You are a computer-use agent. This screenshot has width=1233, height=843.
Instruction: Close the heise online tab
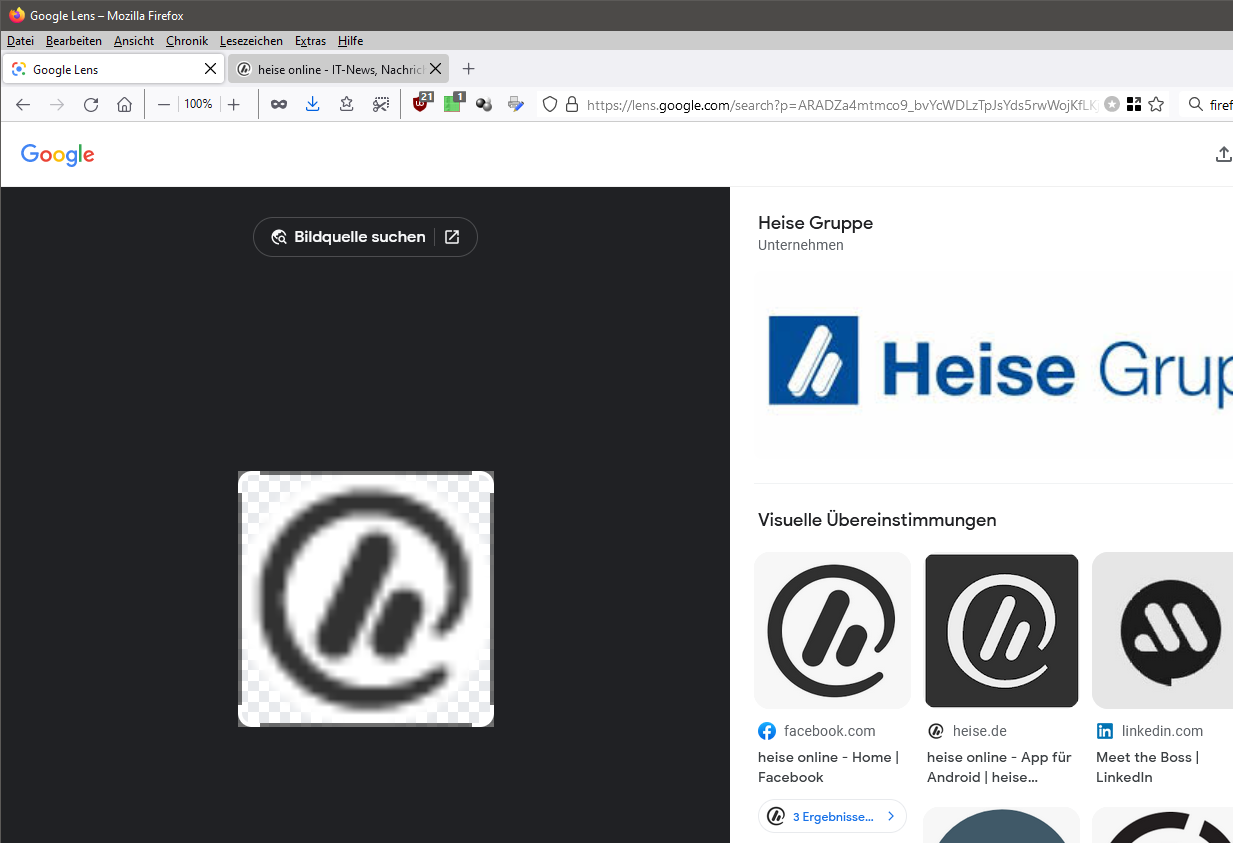coord(435,69)
